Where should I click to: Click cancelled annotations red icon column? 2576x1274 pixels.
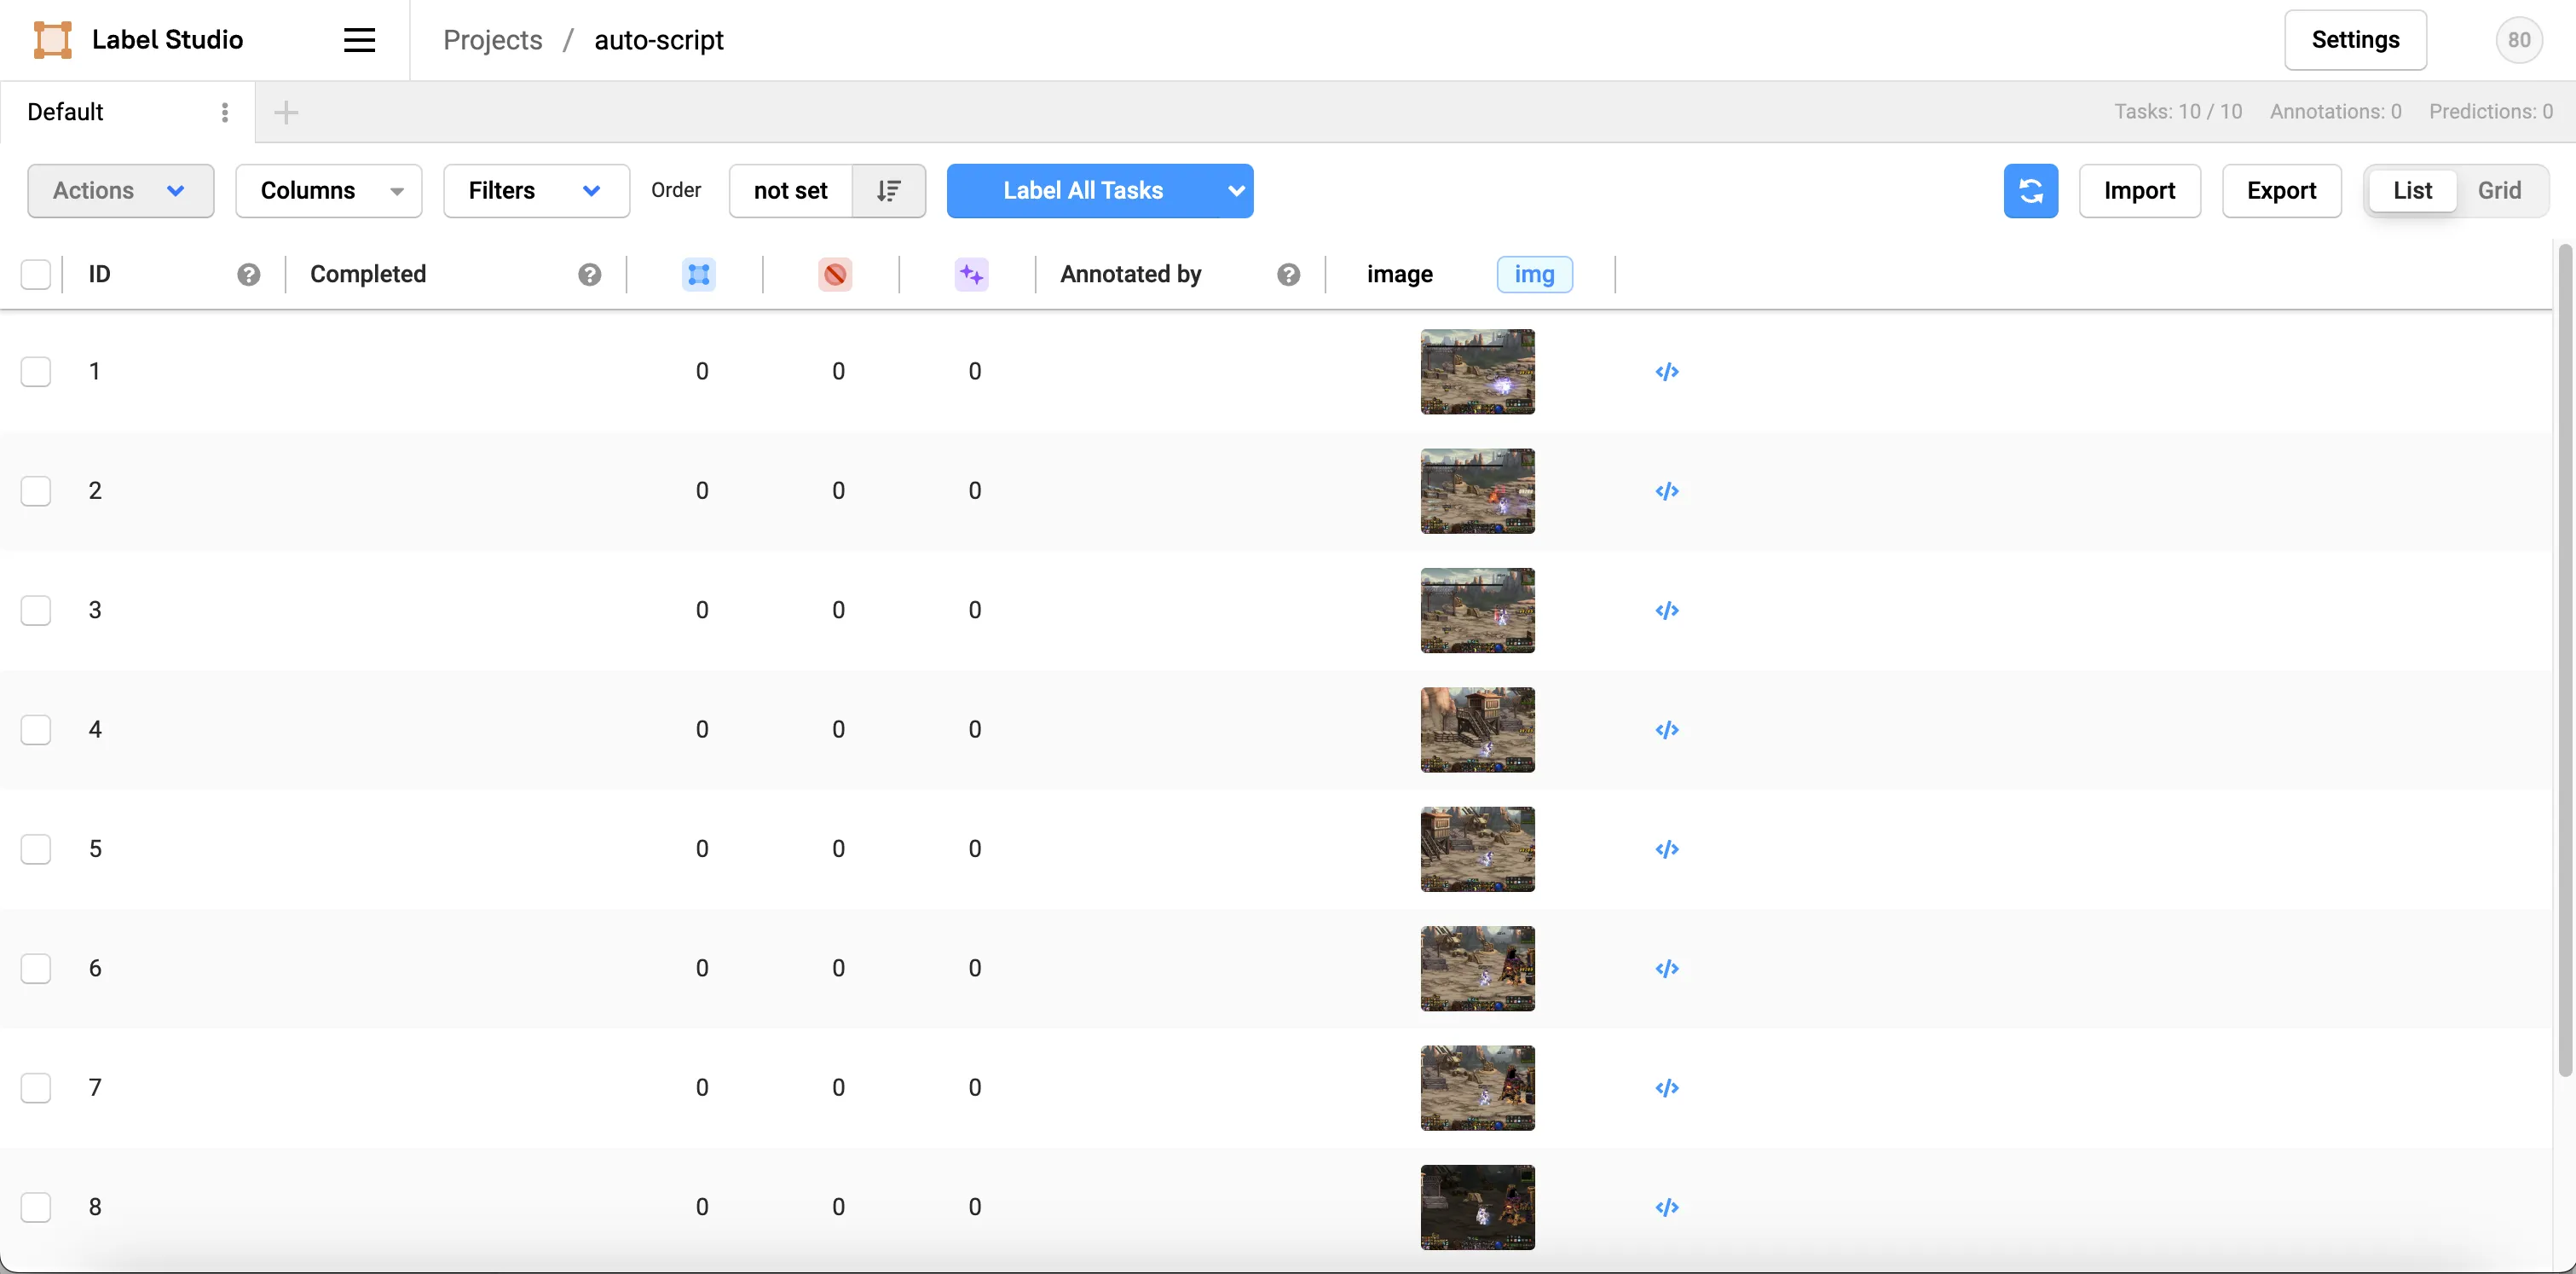(835, 274)
